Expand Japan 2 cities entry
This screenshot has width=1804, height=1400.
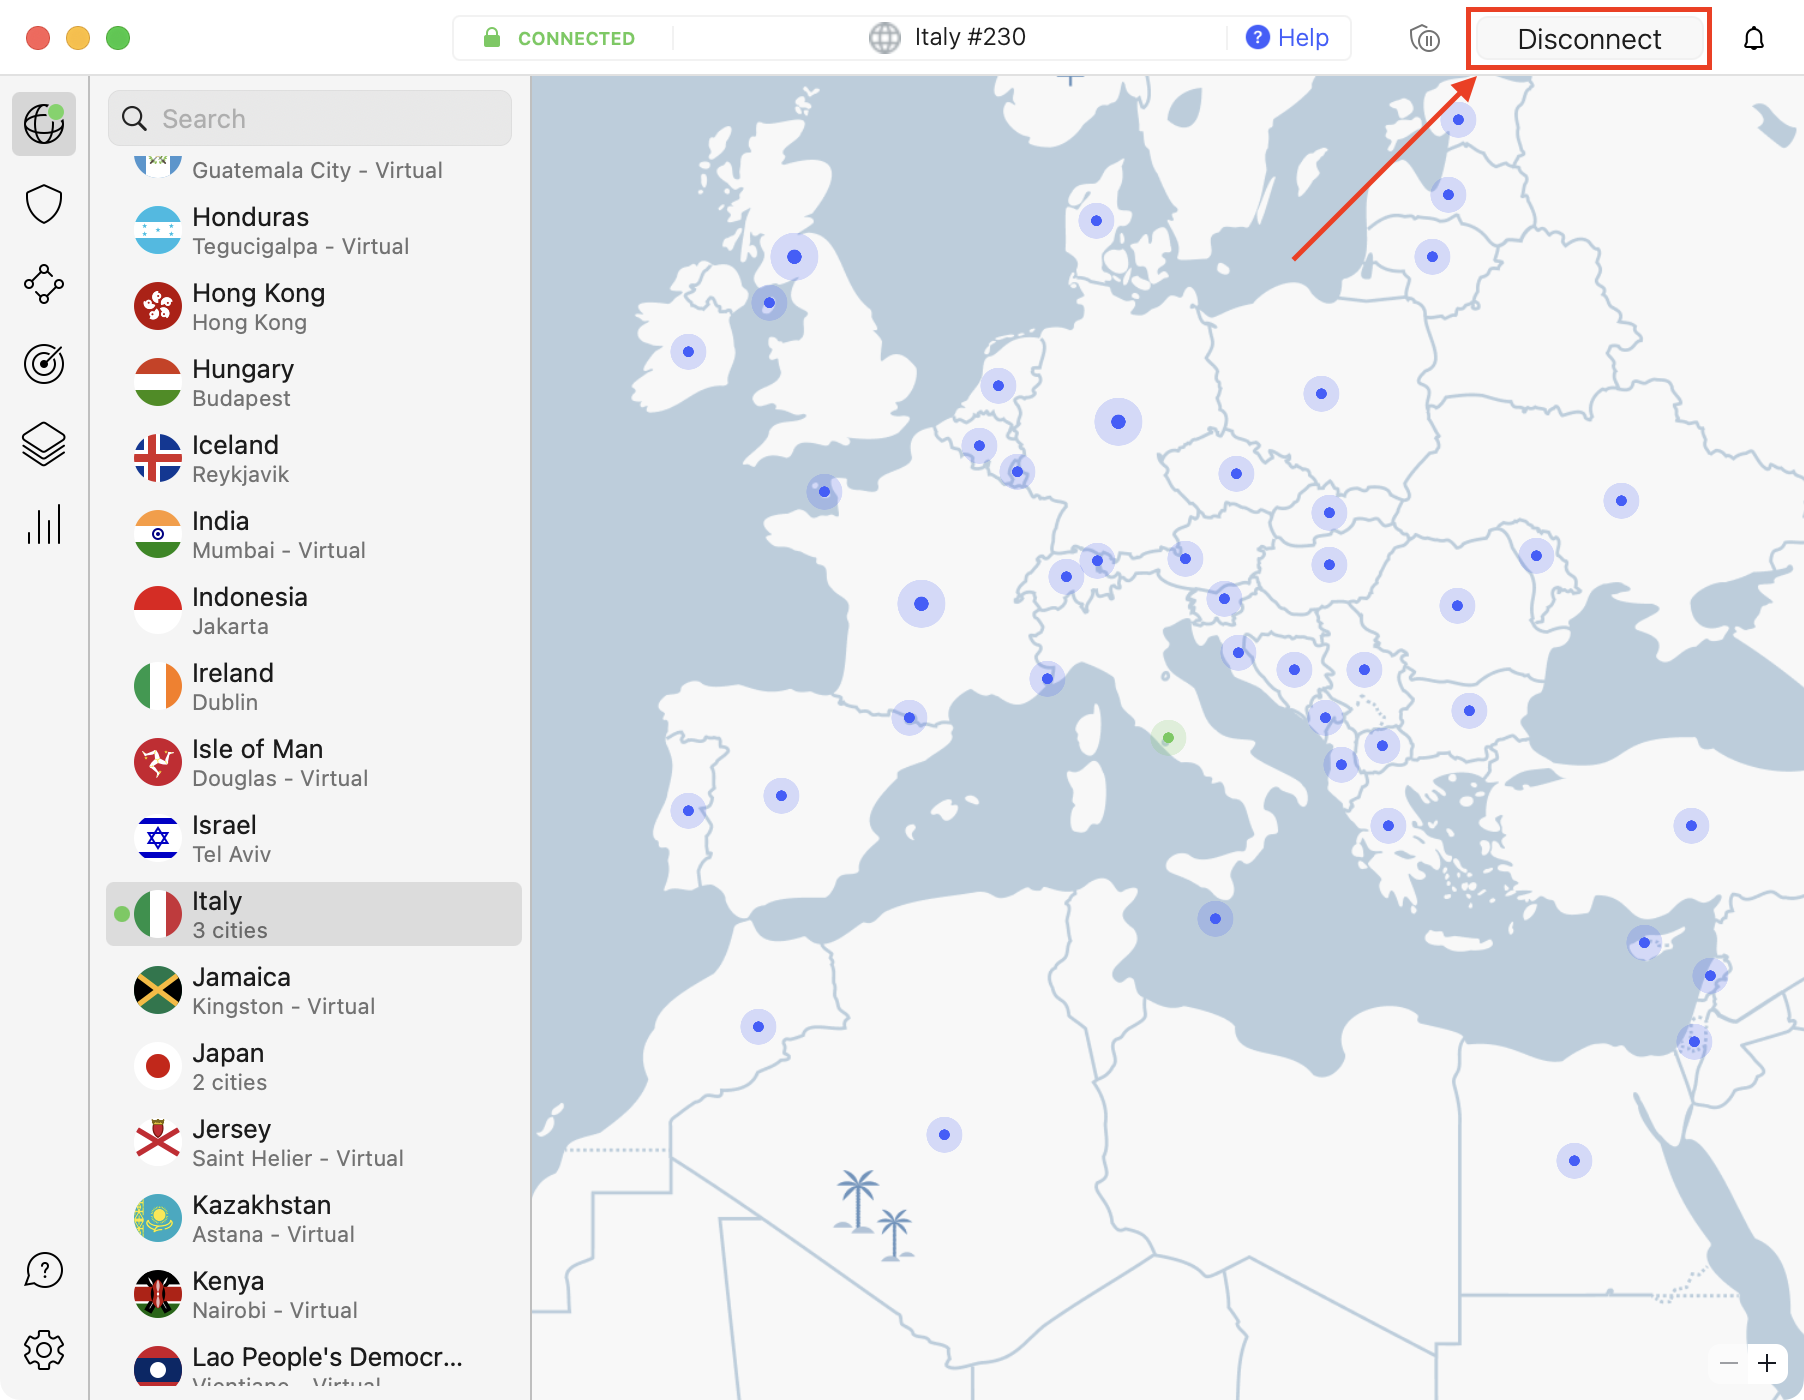[x=314, y=1066]
